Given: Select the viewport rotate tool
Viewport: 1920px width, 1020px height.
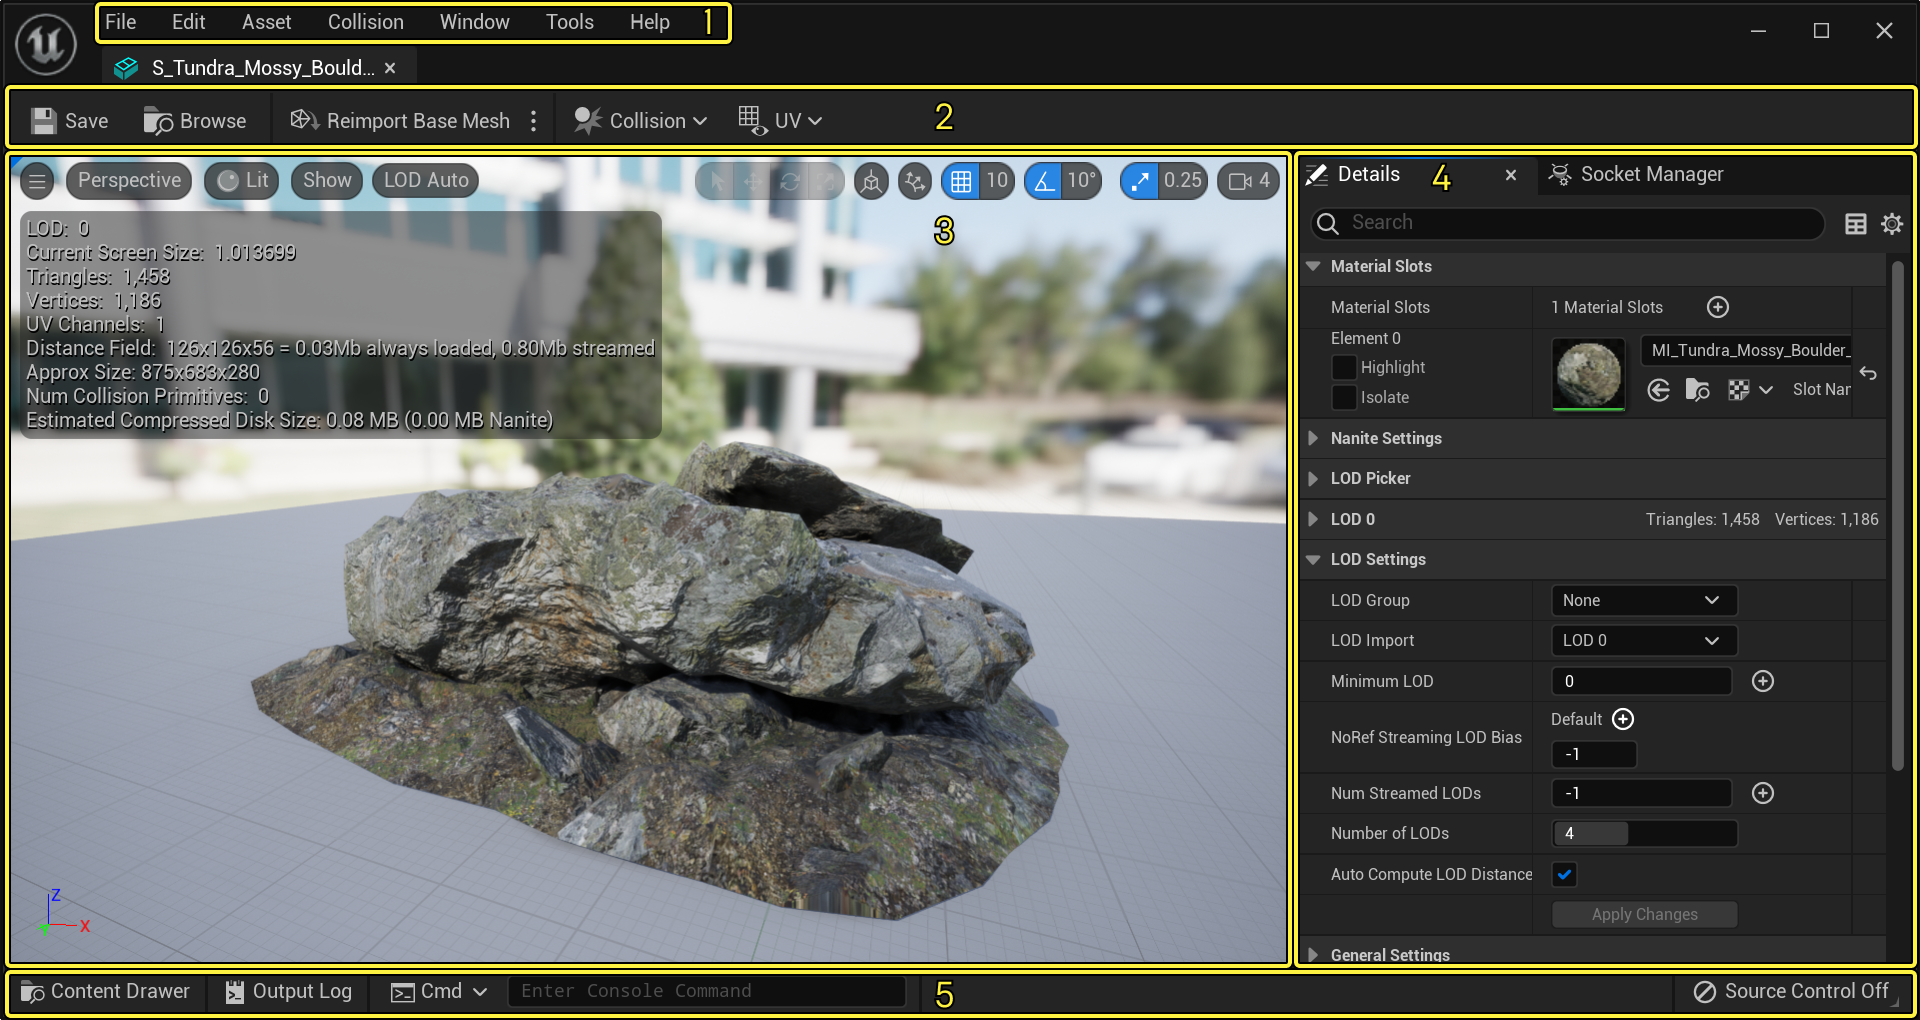Looking at the screenshot, I should click(x=790, y=181).
